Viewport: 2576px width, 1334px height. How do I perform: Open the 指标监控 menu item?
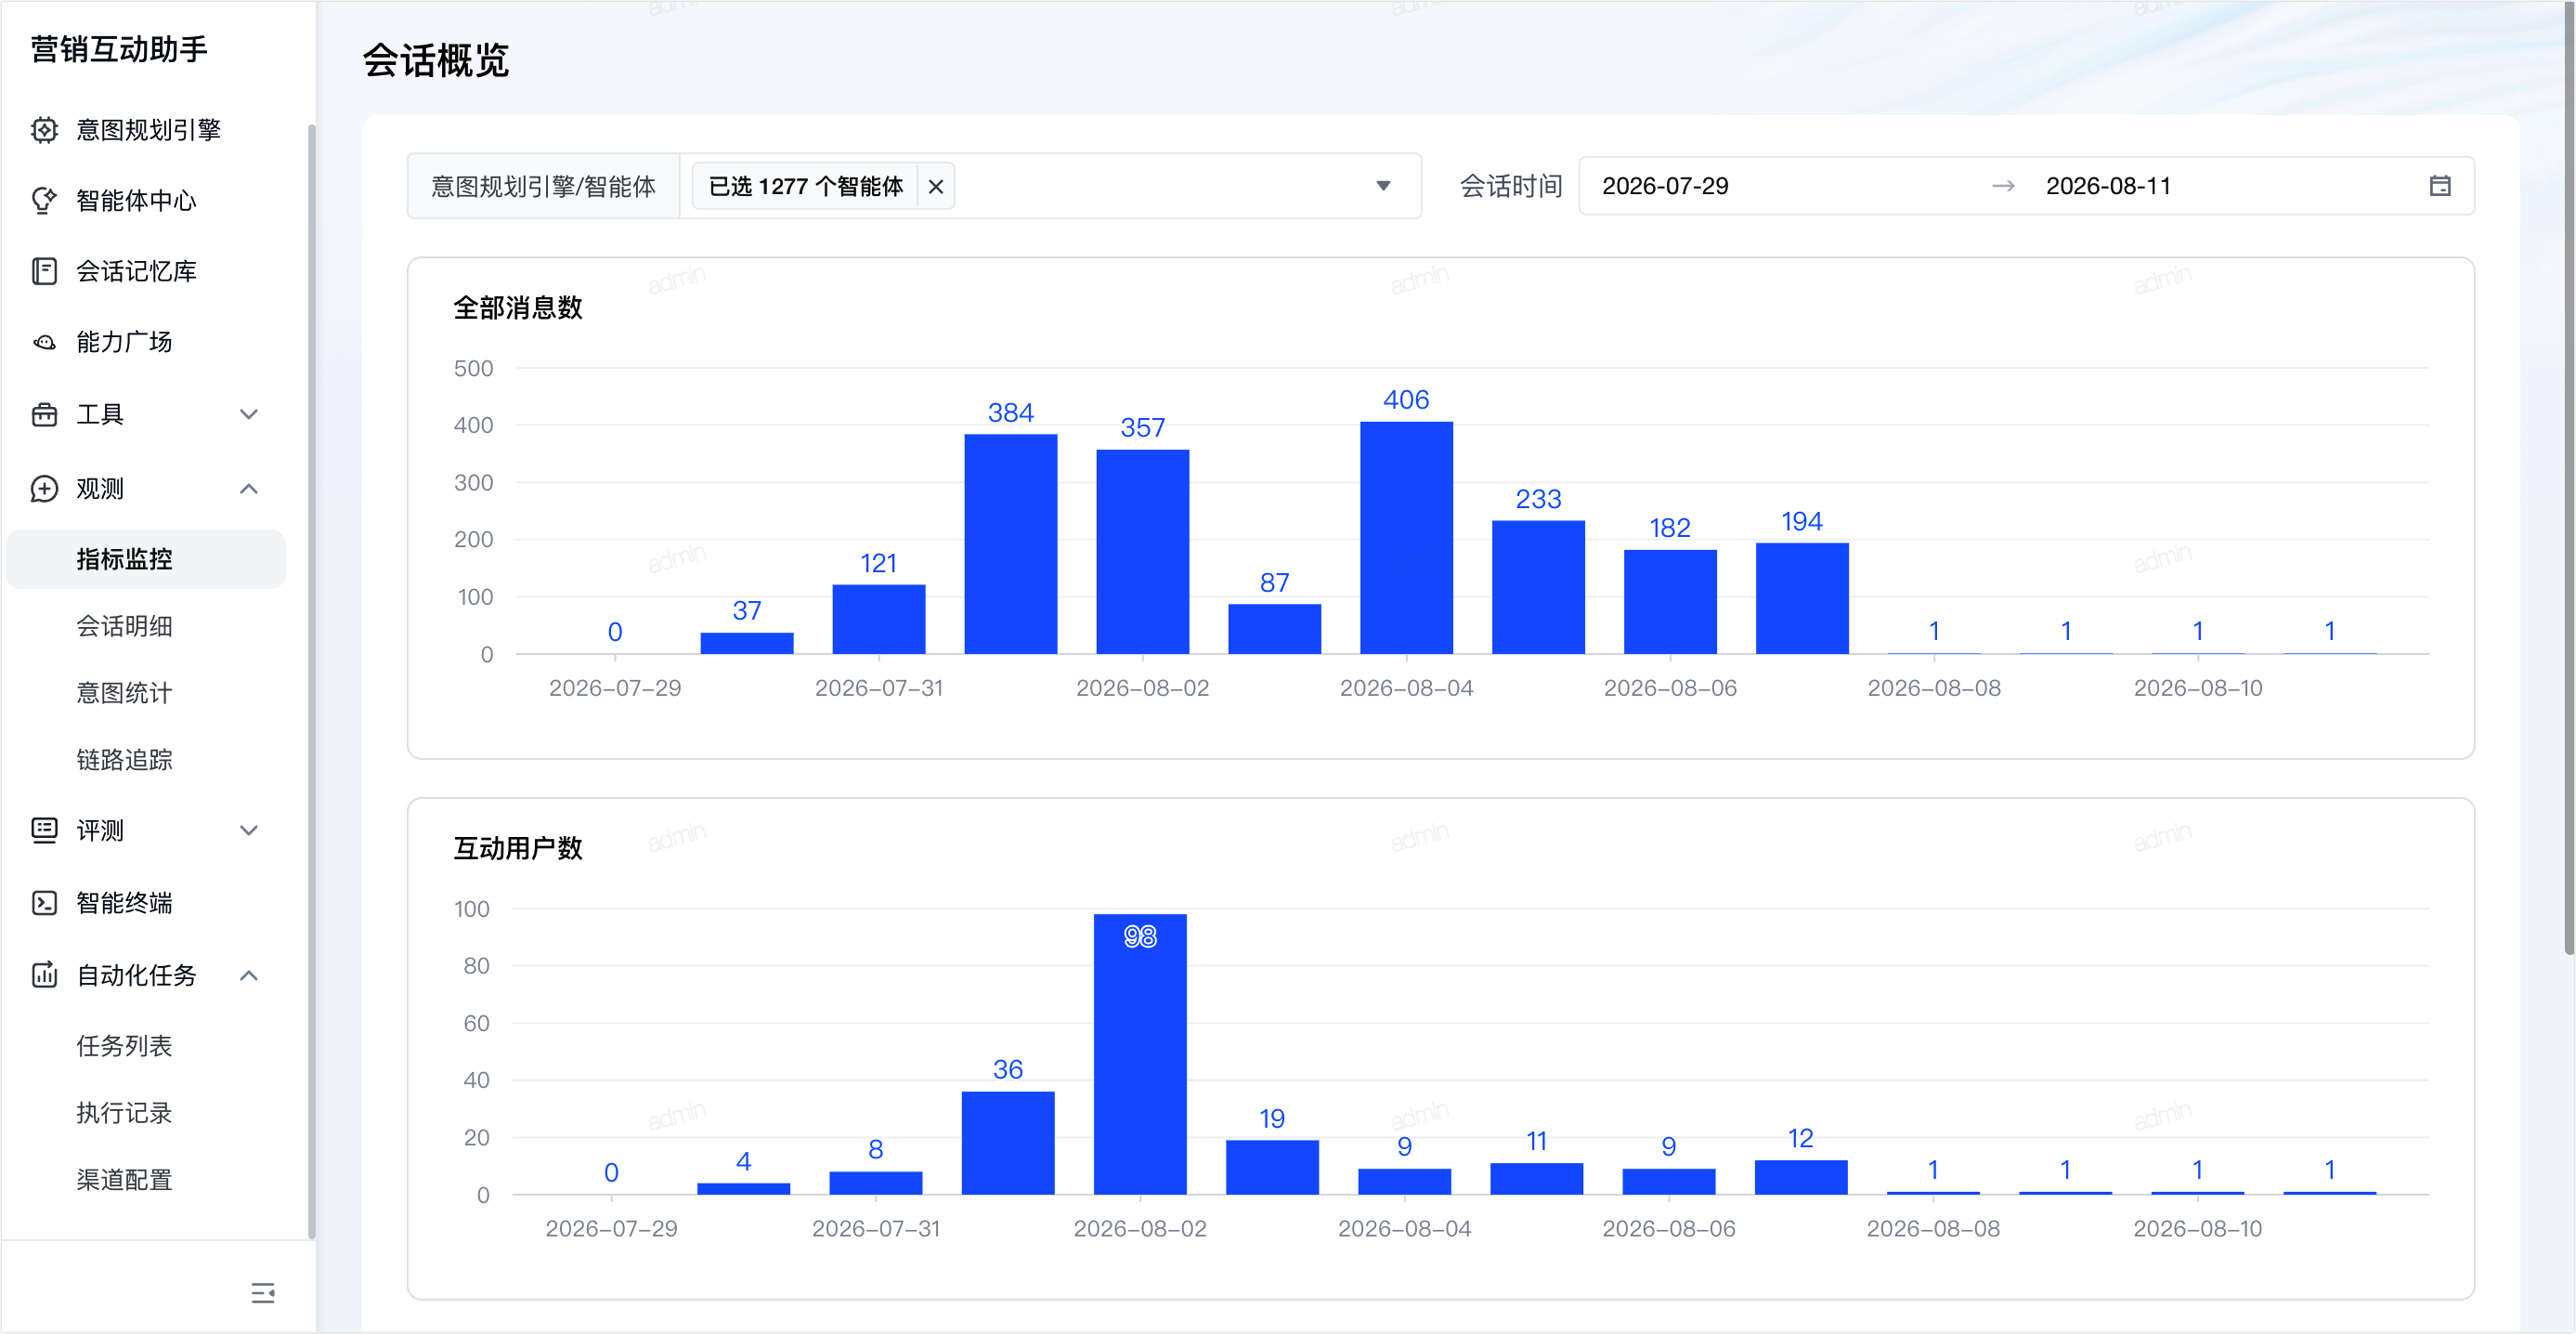(146, 559)
